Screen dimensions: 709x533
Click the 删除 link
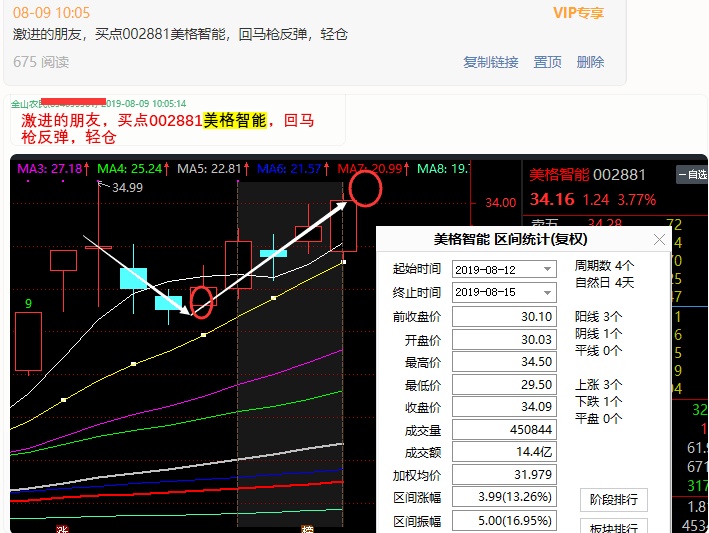[x=591, y=62]
